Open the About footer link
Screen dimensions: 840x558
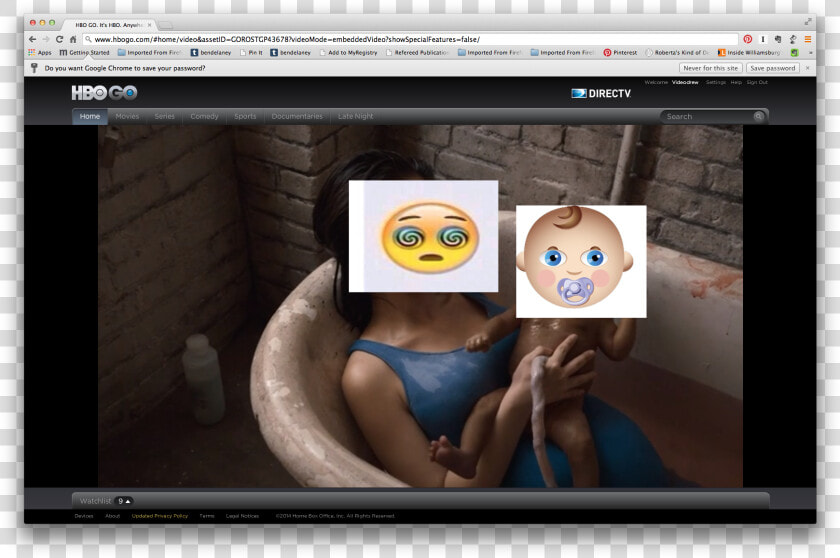click(112, 516)
